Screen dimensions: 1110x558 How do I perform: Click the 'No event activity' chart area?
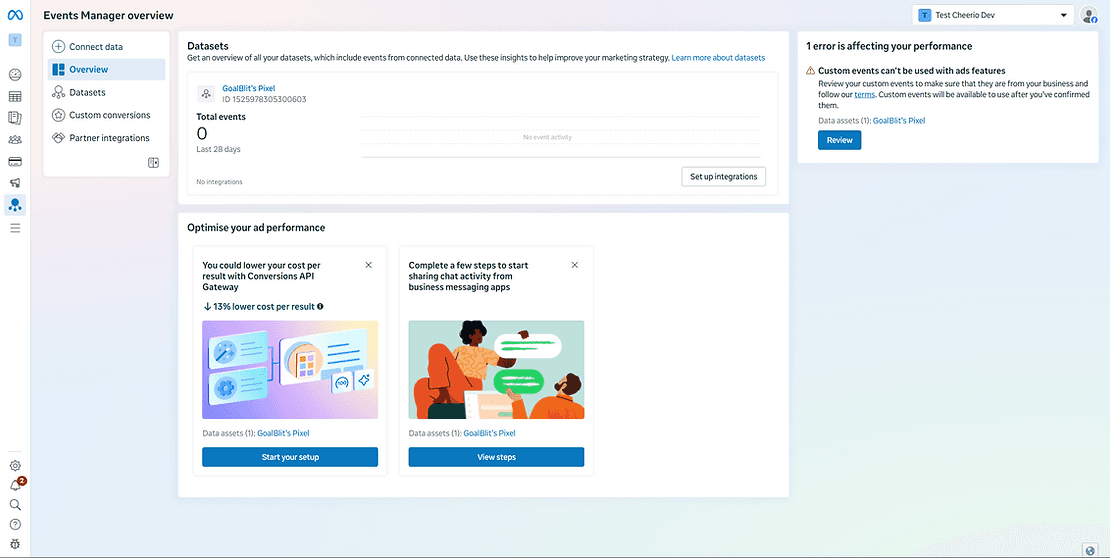561,137
